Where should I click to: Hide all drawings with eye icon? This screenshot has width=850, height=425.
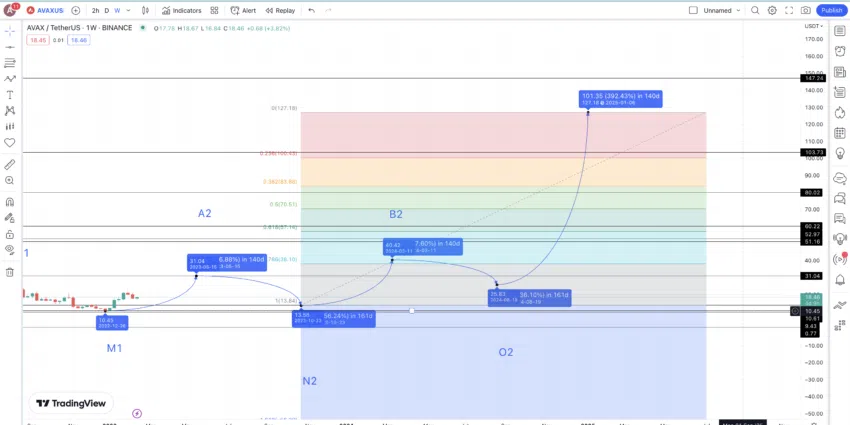tap(10, 249)
